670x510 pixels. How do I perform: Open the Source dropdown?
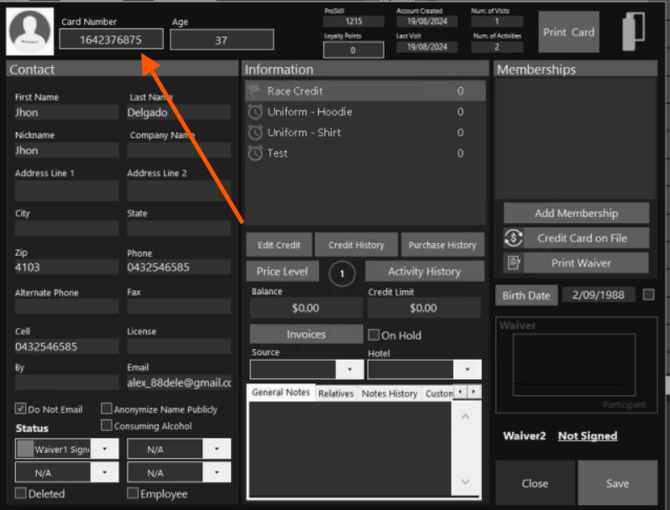[x=349, y=370]
